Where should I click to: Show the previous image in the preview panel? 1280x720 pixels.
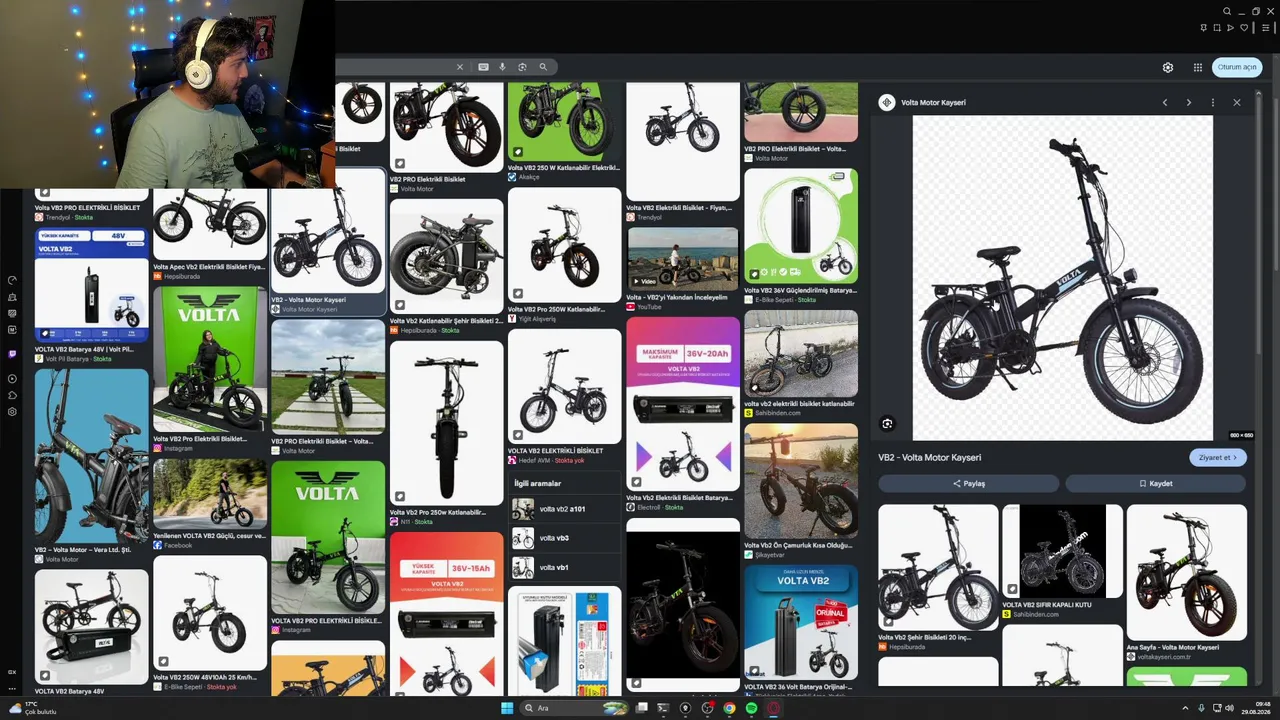1165,102
